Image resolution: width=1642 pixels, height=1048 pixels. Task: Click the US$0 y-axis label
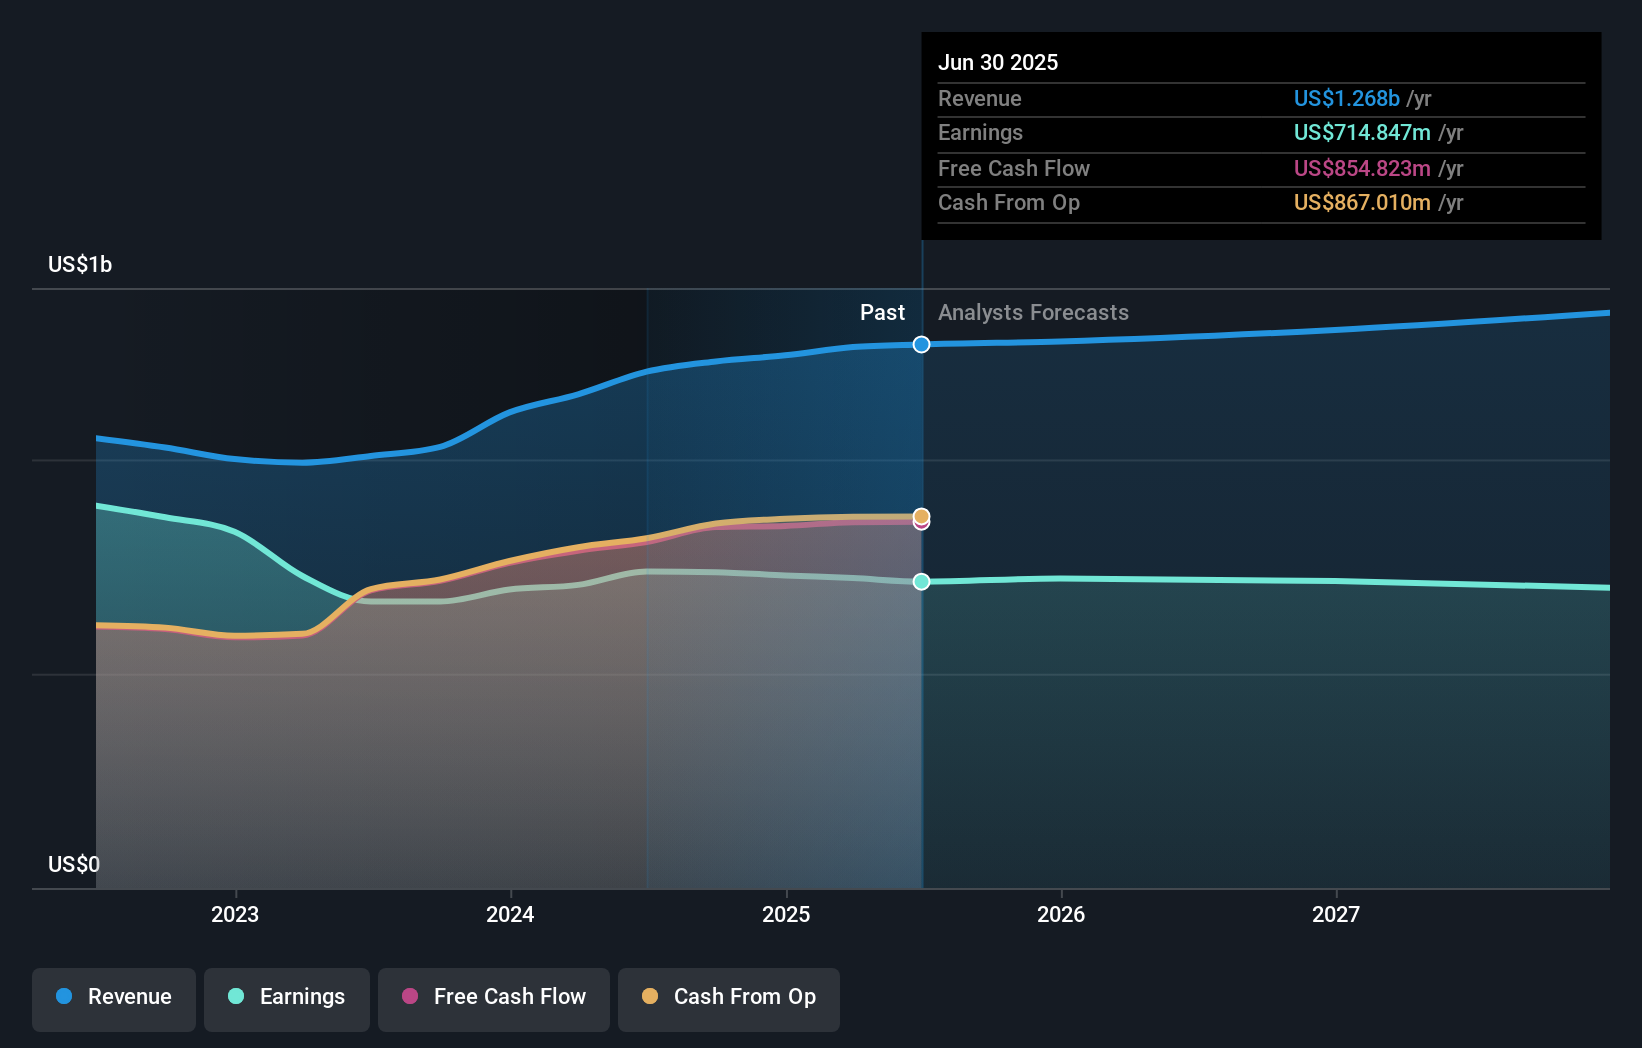(74, 864)
